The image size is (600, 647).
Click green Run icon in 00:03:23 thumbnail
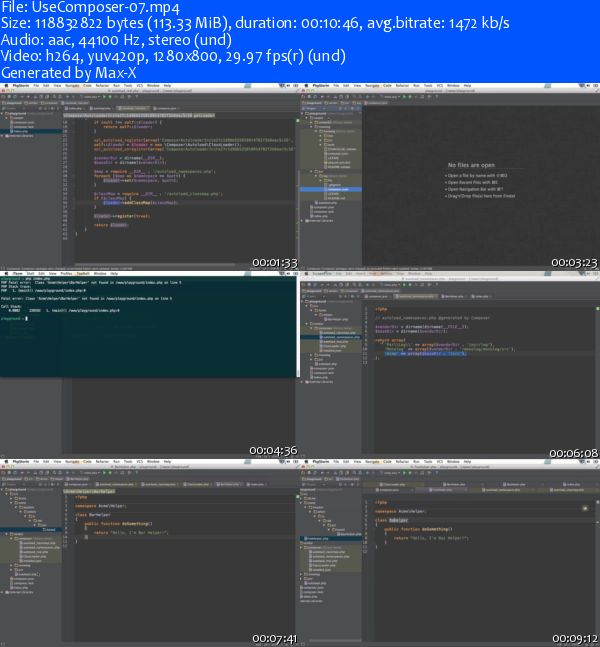tap(404, 97)
